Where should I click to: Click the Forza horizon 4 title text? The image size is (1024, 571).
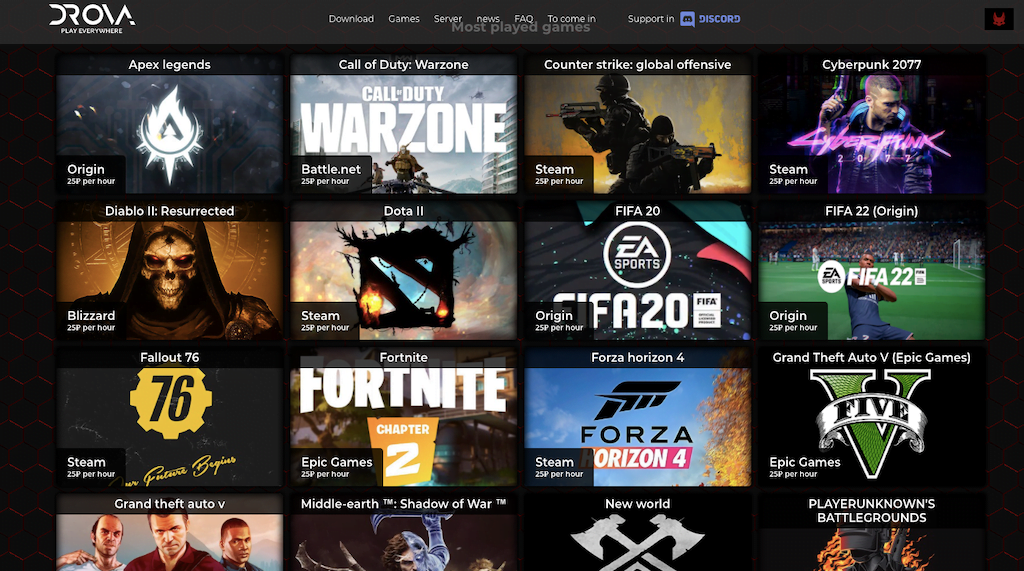[637, 357]
